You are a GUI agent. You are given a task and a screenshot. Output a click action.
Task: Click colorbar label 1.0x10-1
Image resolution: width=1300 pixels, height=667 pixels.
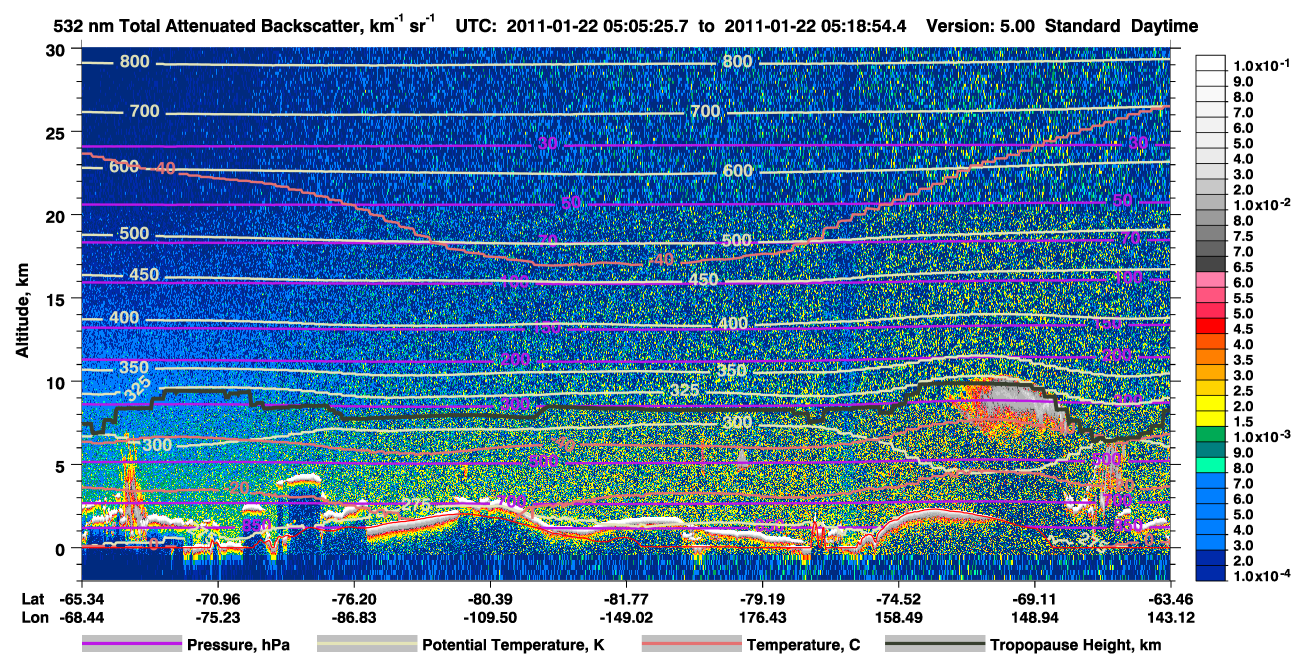(x=1263, y=65)
